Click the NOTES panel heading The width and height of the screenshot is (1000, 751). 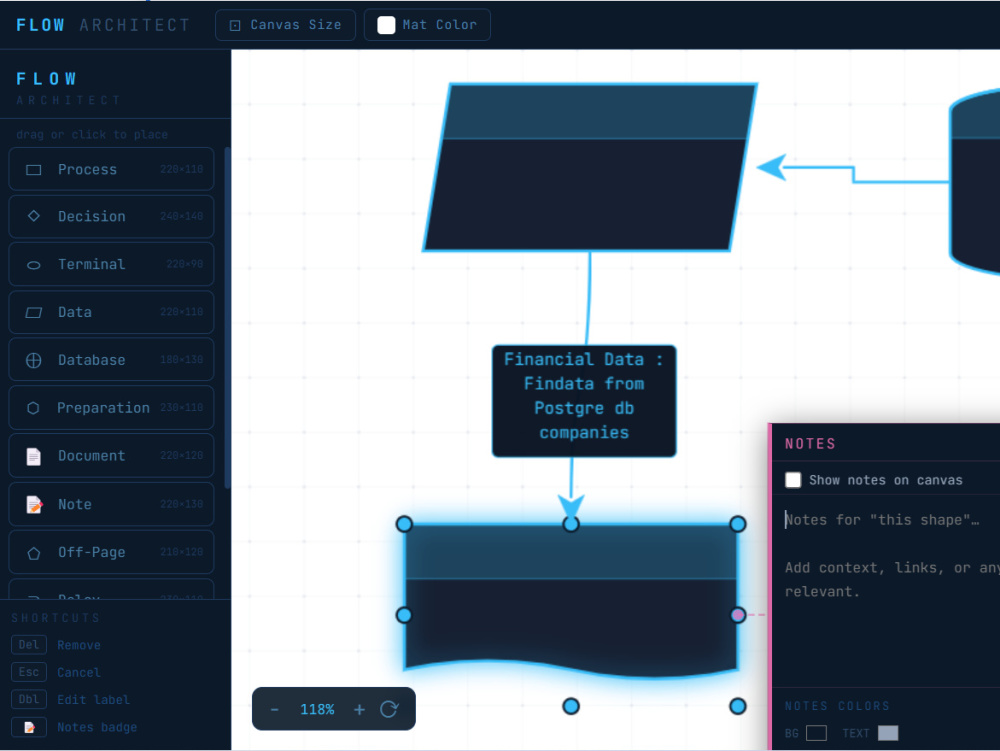(810, 444)
